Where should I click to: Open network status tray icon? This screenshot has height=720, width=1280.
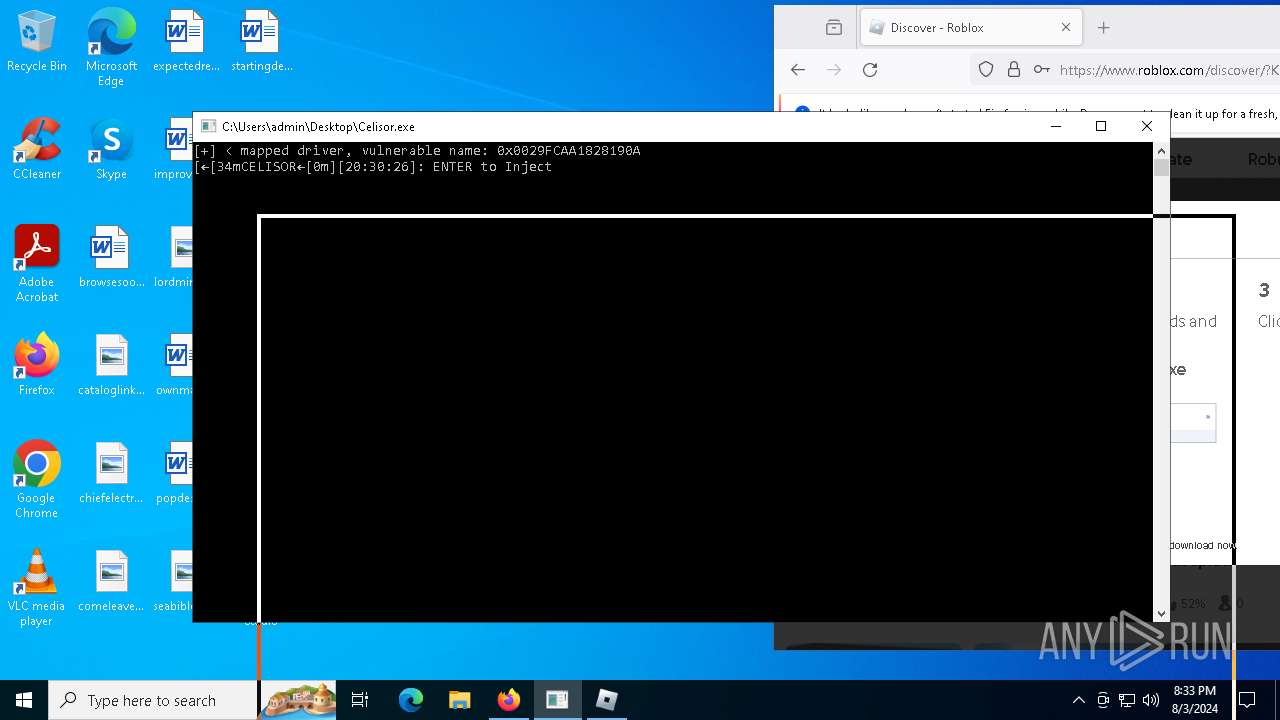pyautogui.click(x=1127, y=700)
